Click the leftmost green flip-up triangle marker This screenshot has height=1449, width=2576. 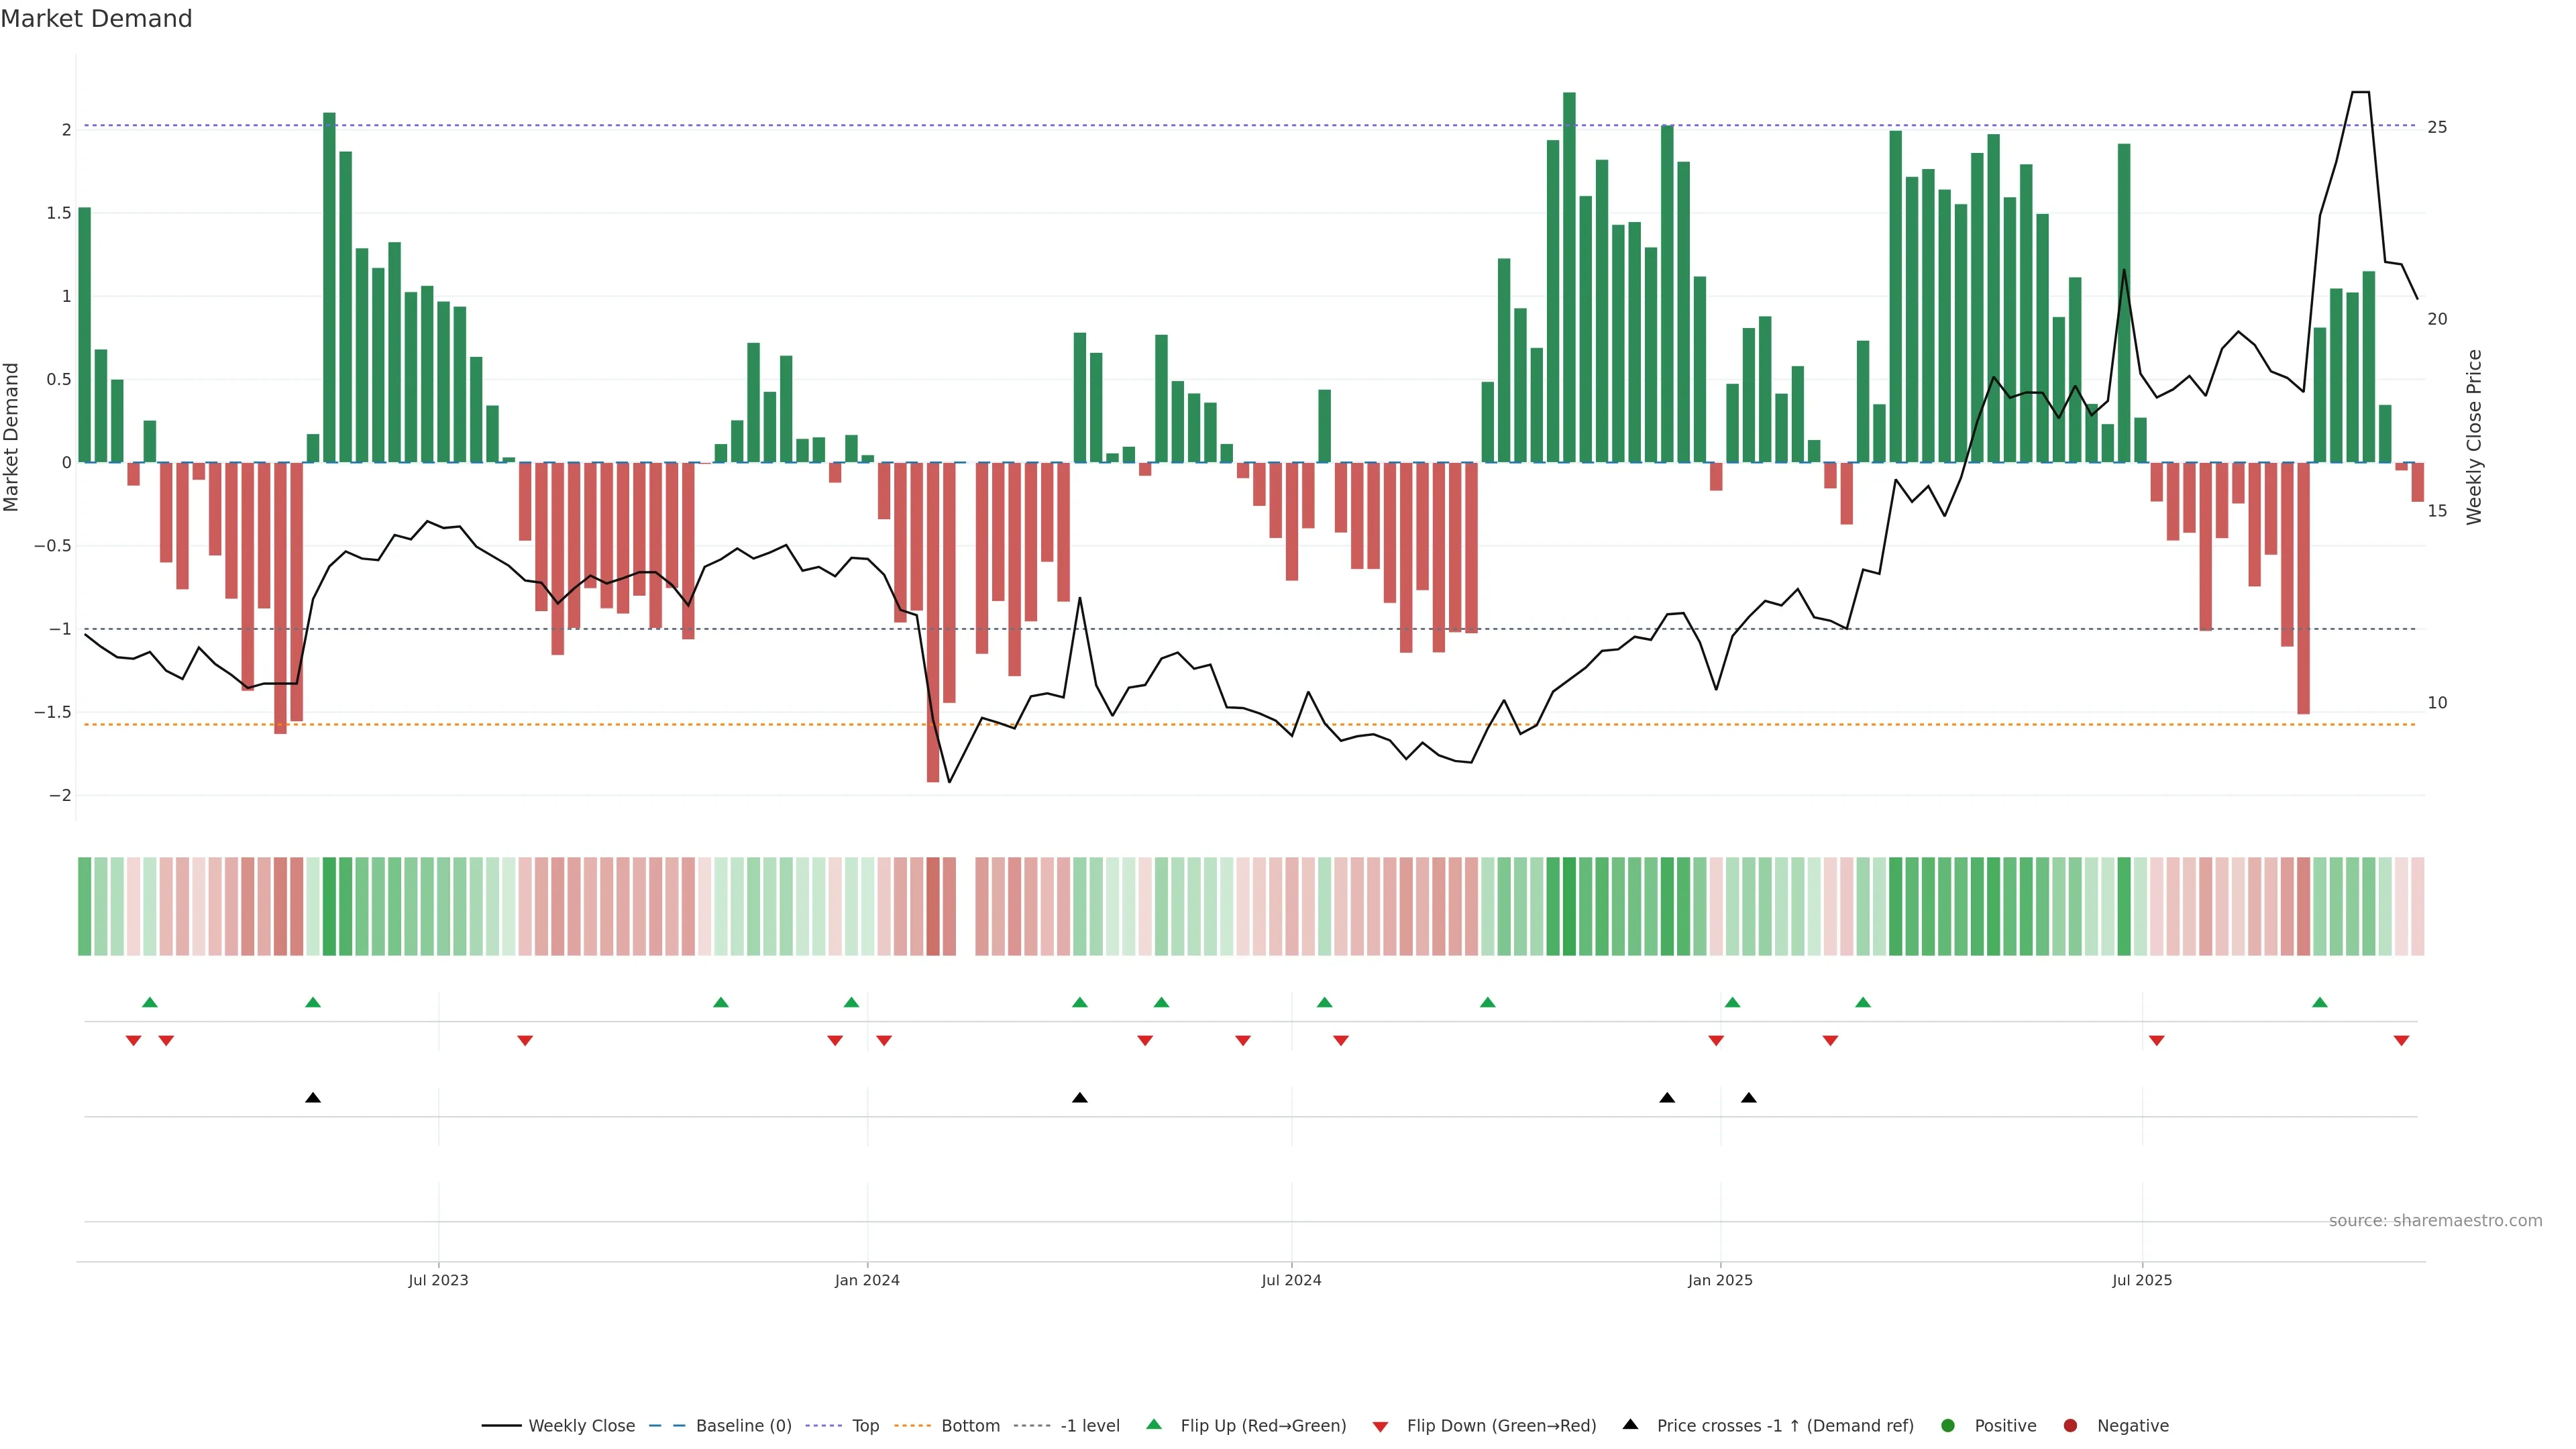[x=150, y=1002]
